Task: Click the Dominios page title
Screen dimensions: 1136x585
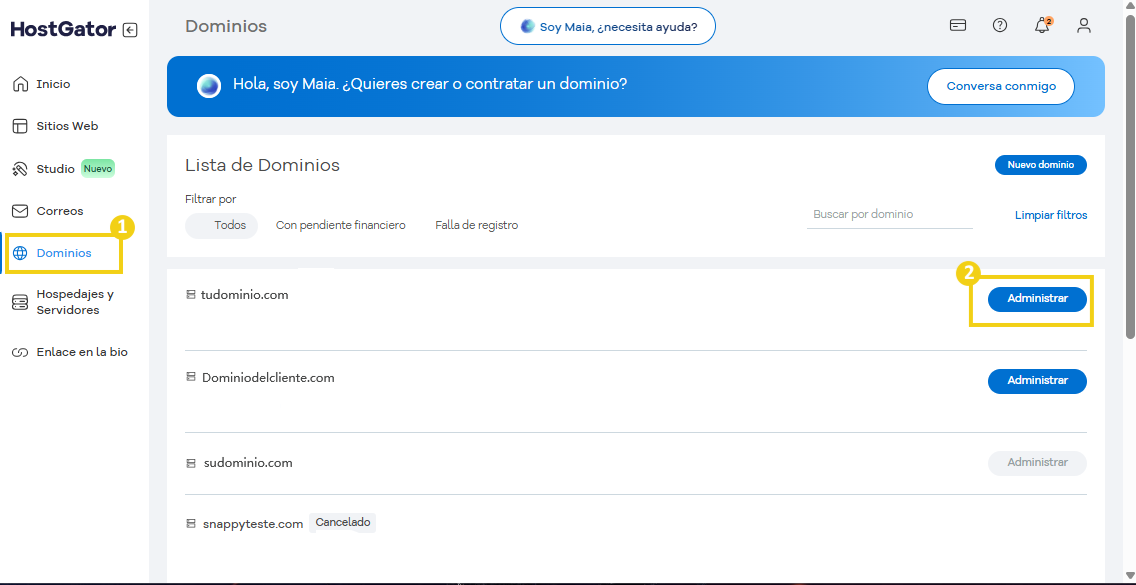Action: pyautogui.click(x=226, y=27)
